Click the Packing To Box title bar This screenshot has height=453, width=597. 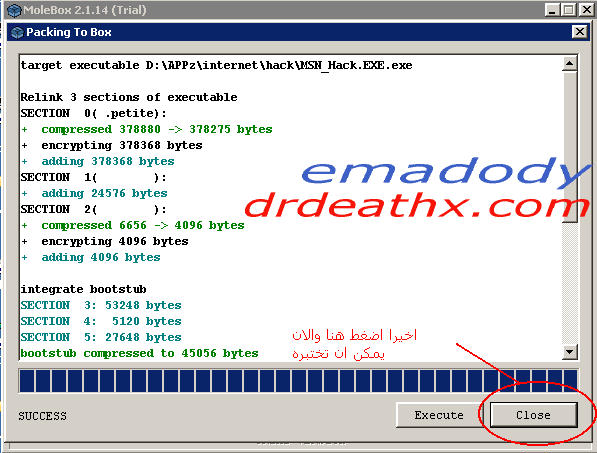(x=298, y=32)
